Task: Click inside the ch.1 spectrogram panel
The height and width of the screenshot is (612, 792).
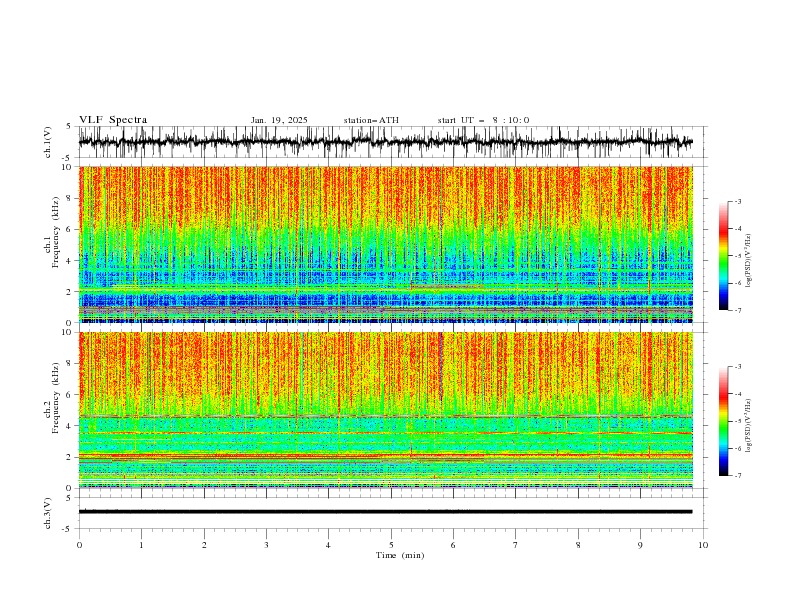Action: click(x=385, y=244)
